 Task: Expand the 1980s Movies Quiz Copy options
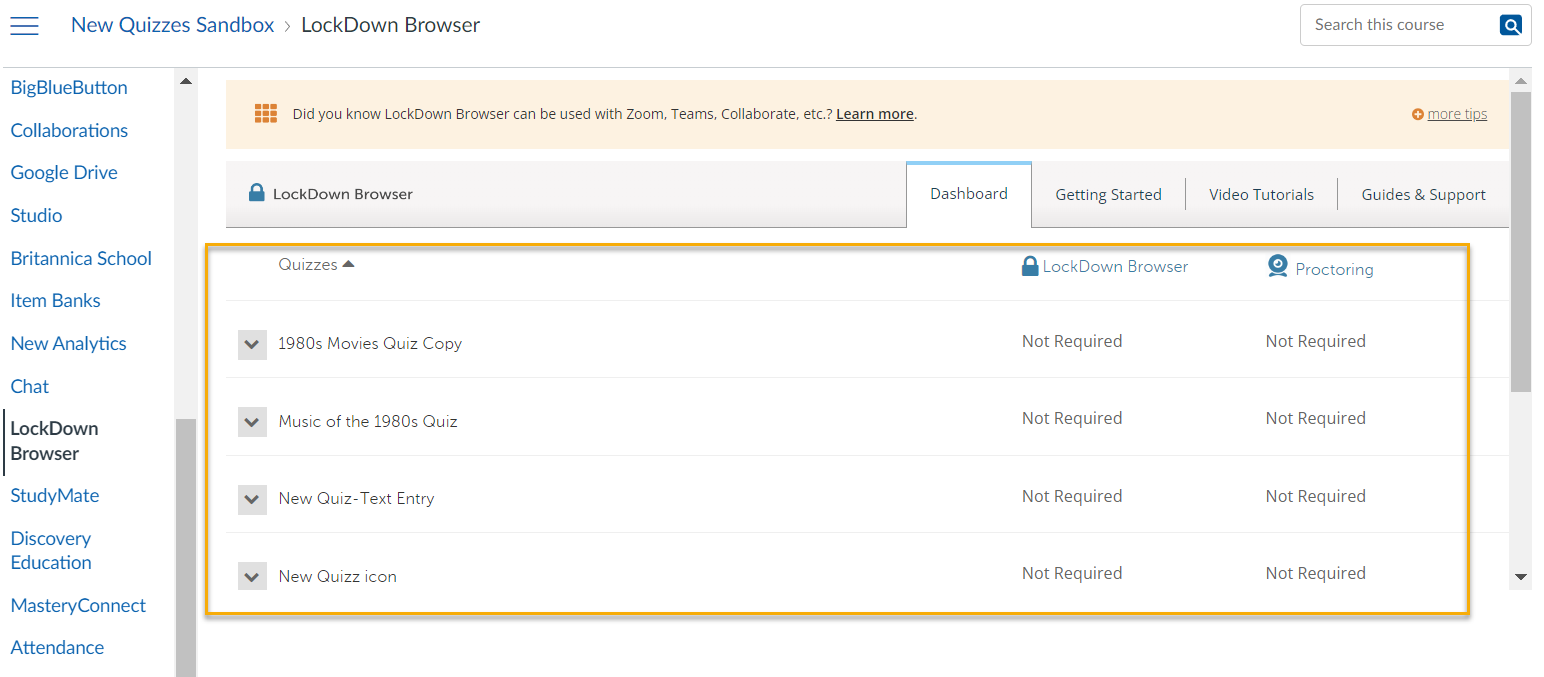pos(252,345)
